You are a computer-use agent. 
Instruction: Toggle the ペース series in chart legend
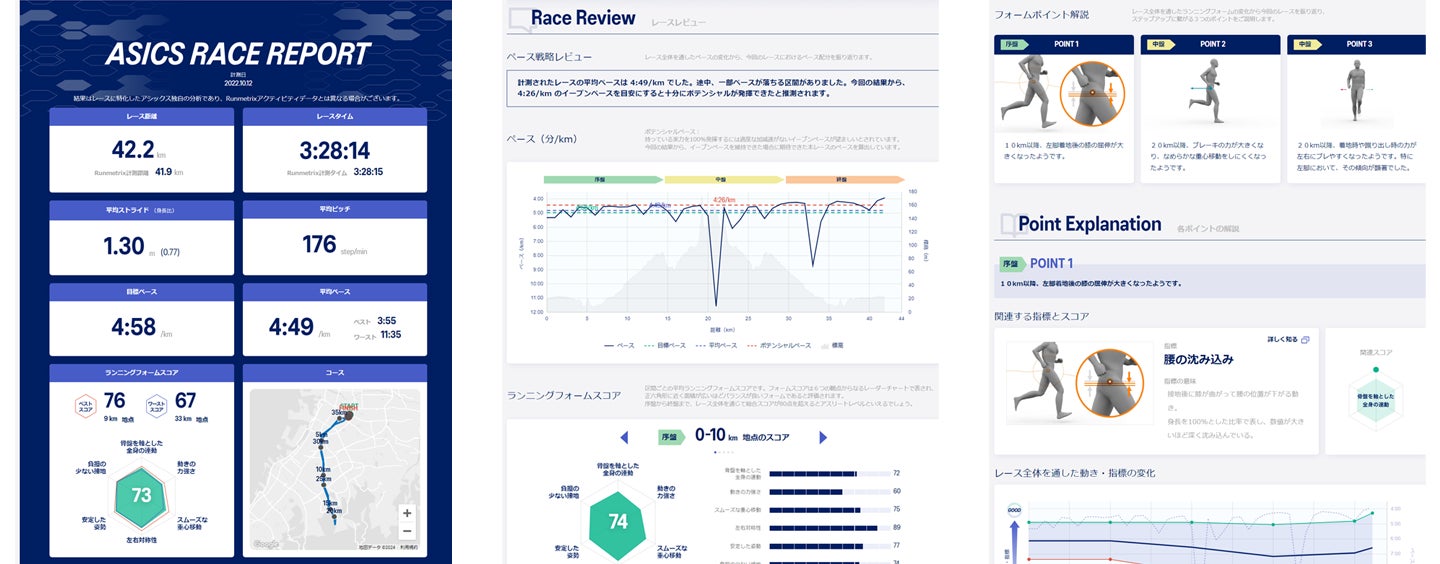pyautogui.click(x=620, y=345)
